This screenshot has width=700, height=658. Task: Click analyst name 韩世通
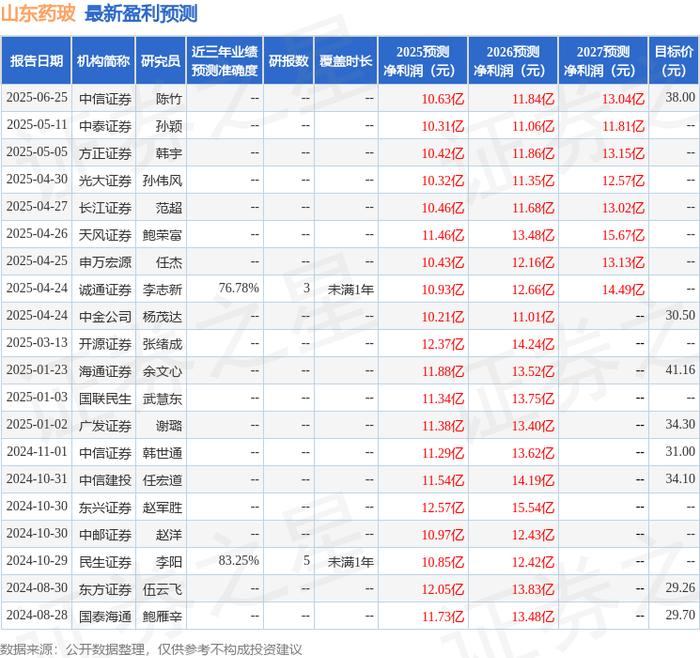162,453
